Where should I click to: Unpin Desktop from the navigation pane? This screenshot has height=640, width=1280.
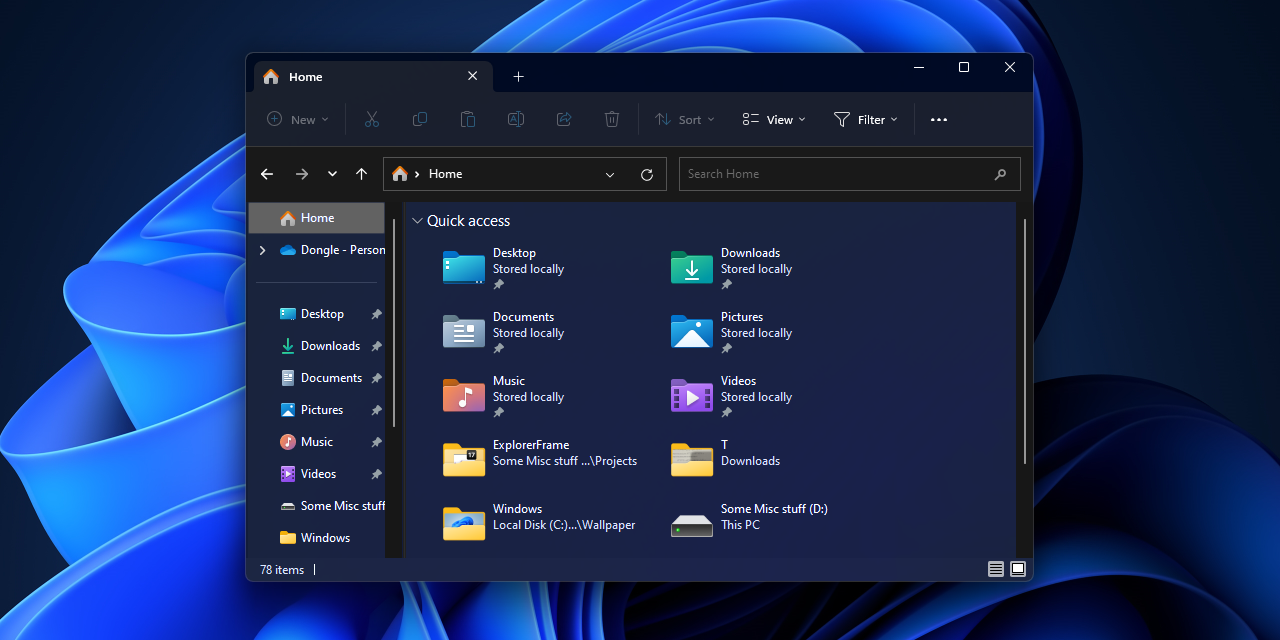(x=376, y=314)
